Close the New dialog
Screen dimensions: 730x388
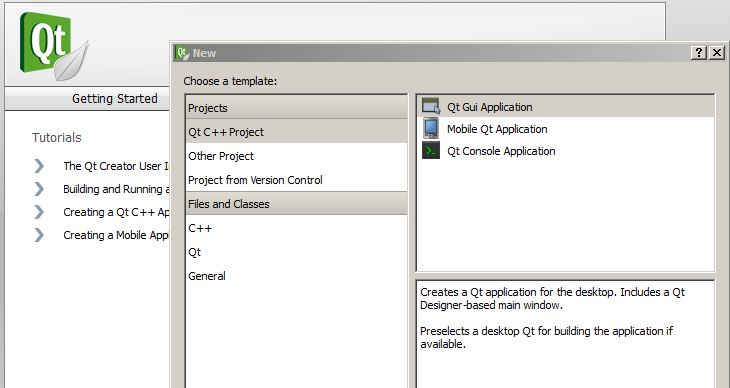(717, 53)
